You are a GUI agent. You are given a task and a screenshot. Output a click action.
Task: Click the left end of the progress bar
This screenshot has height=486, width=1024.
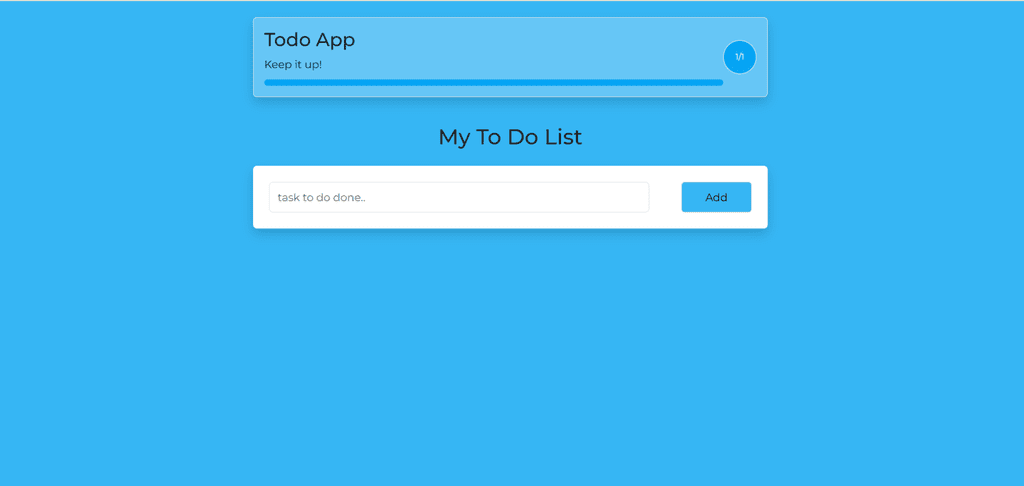[268, 82]
